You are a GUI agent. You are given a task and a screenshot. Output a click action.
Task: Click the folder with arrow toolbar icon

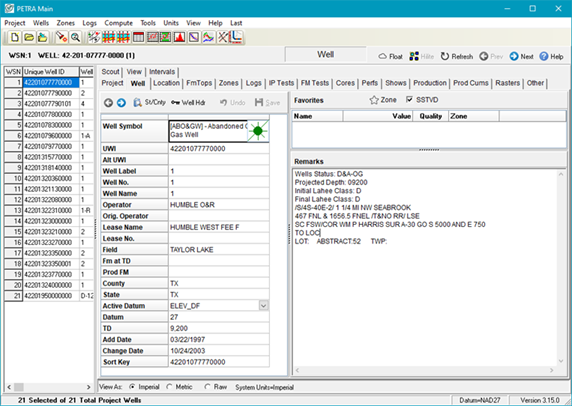click(43, 37)
